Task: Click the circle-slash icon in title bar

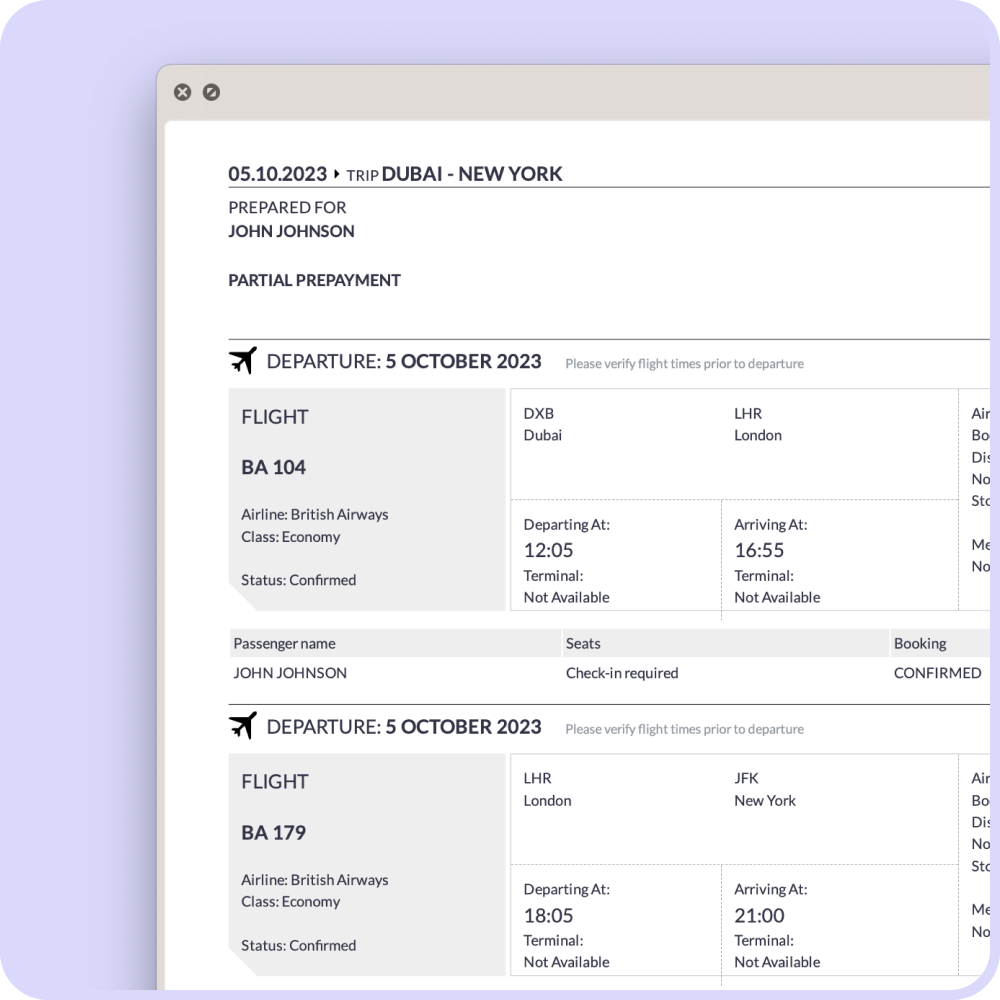Action: point(211,92)
